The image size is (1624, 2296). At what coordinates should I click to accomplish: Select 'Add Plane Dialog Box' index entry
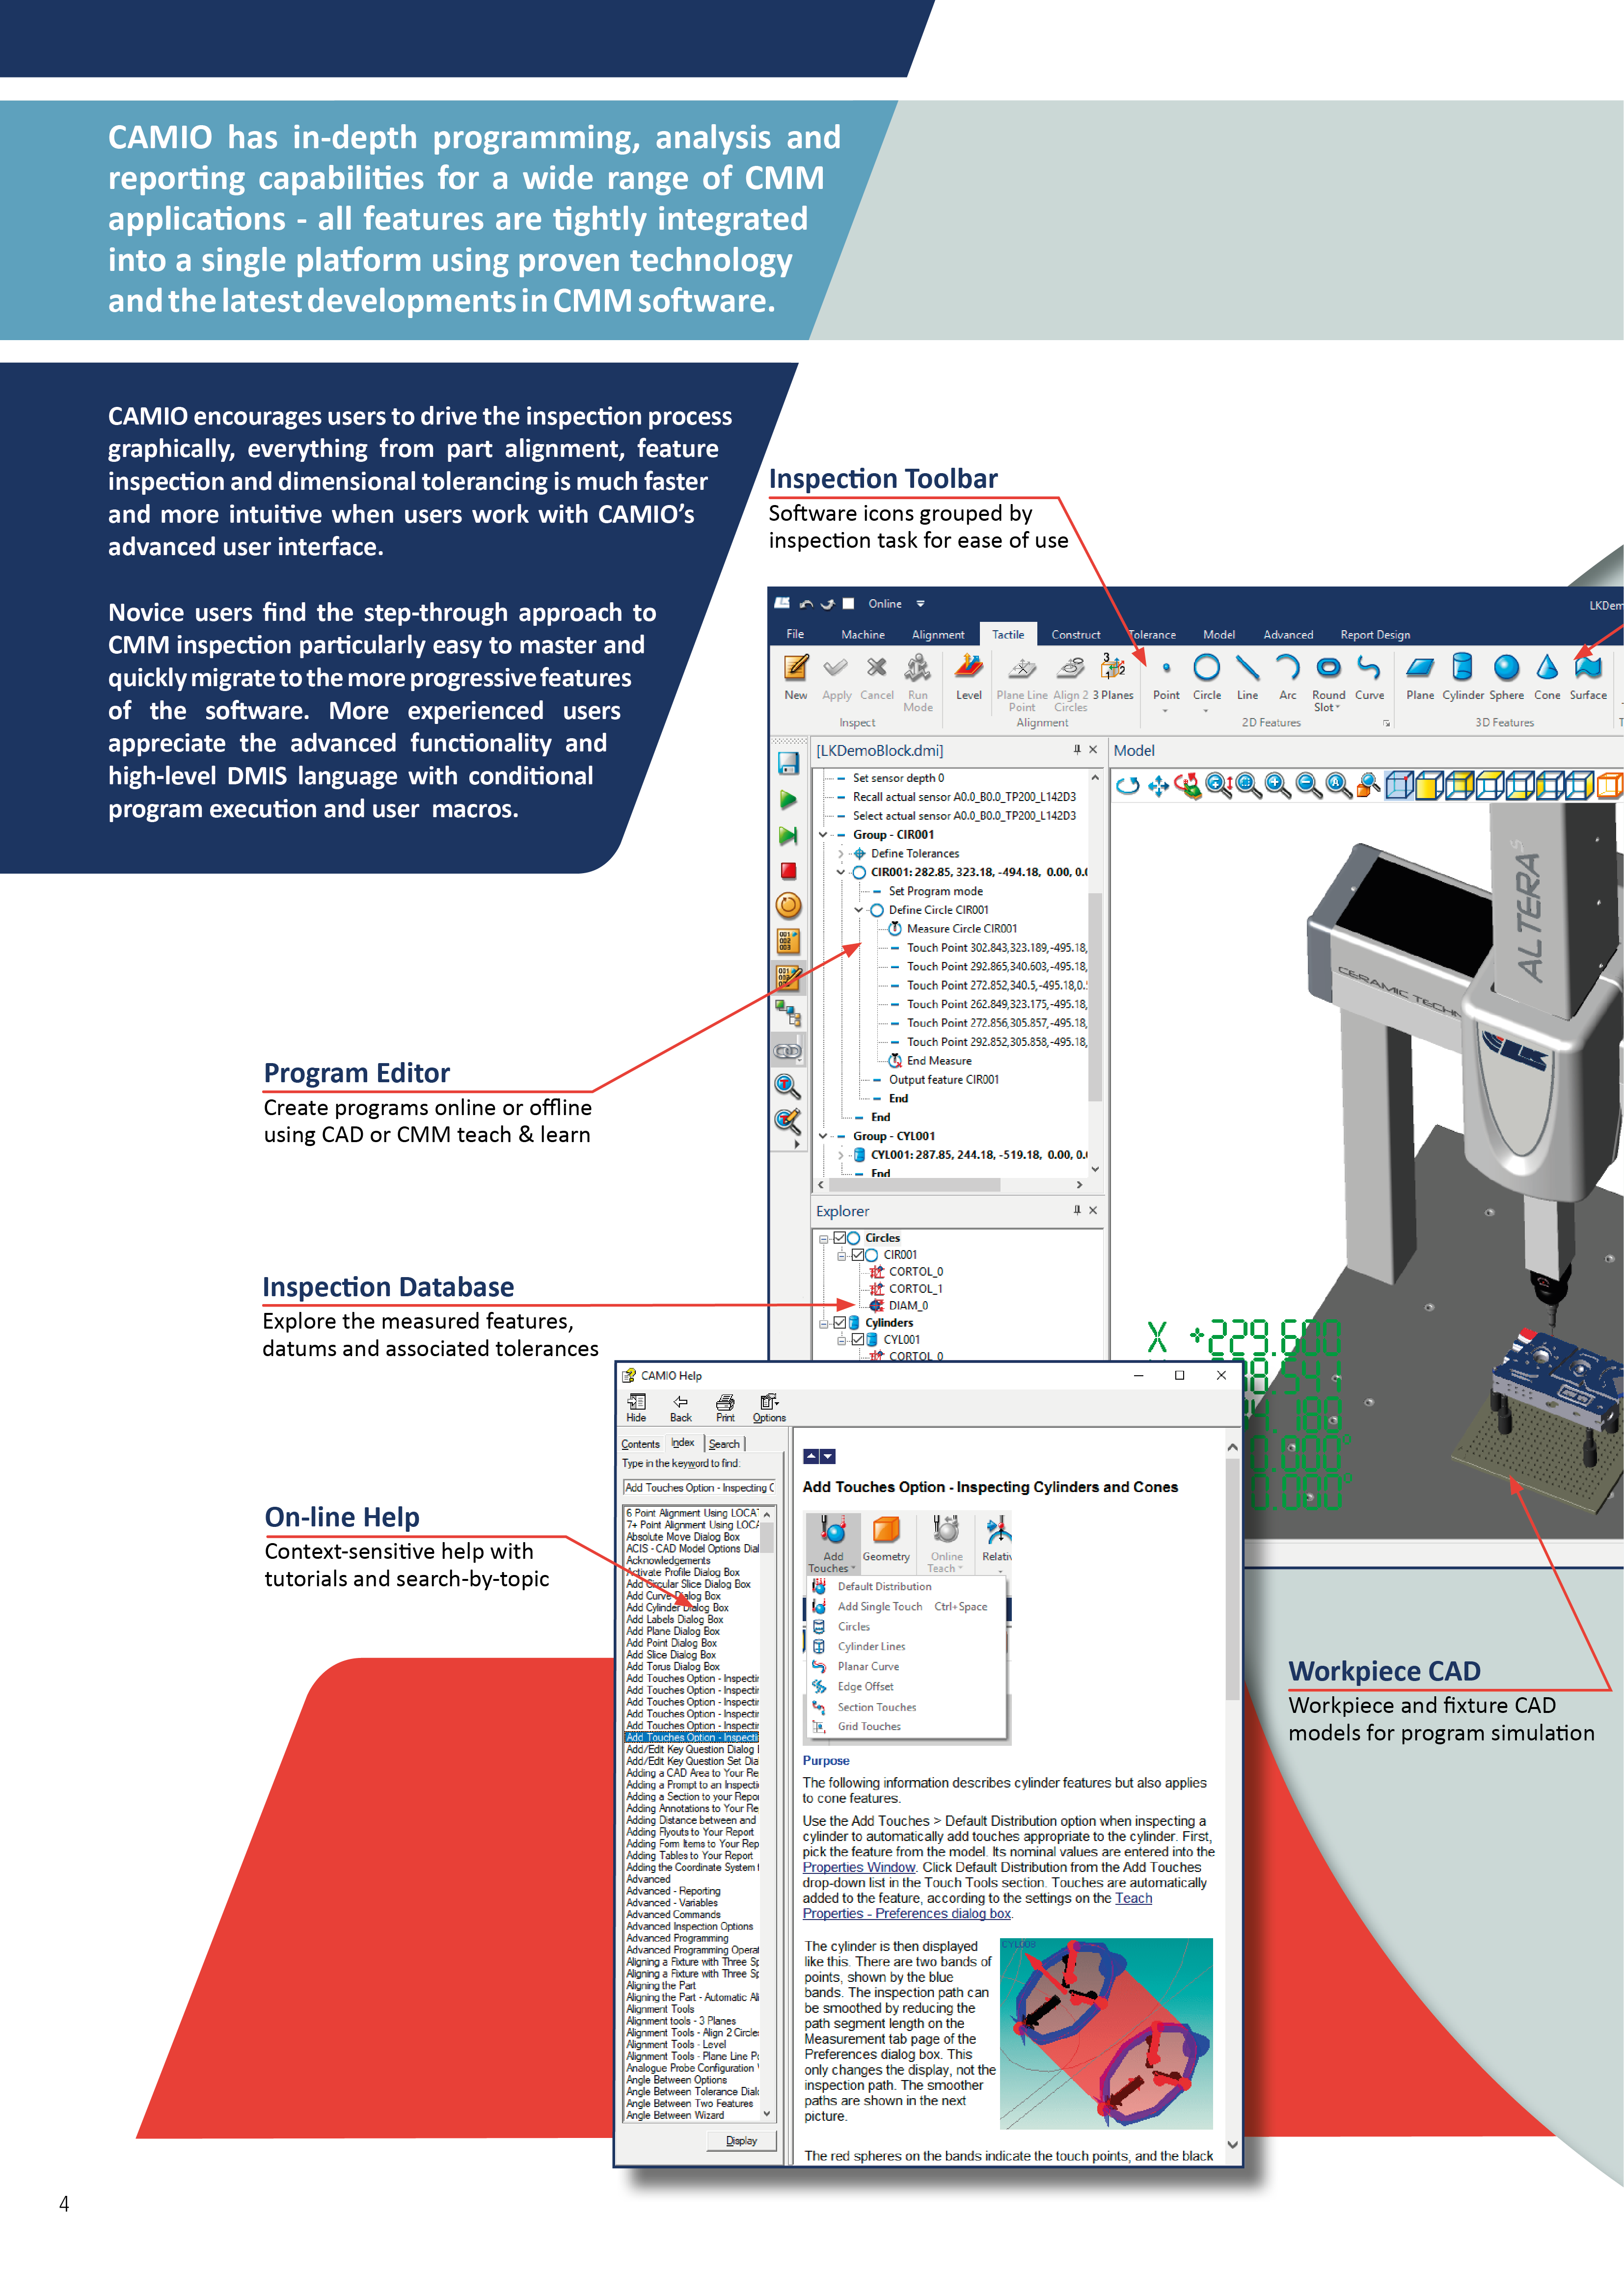672,1632
